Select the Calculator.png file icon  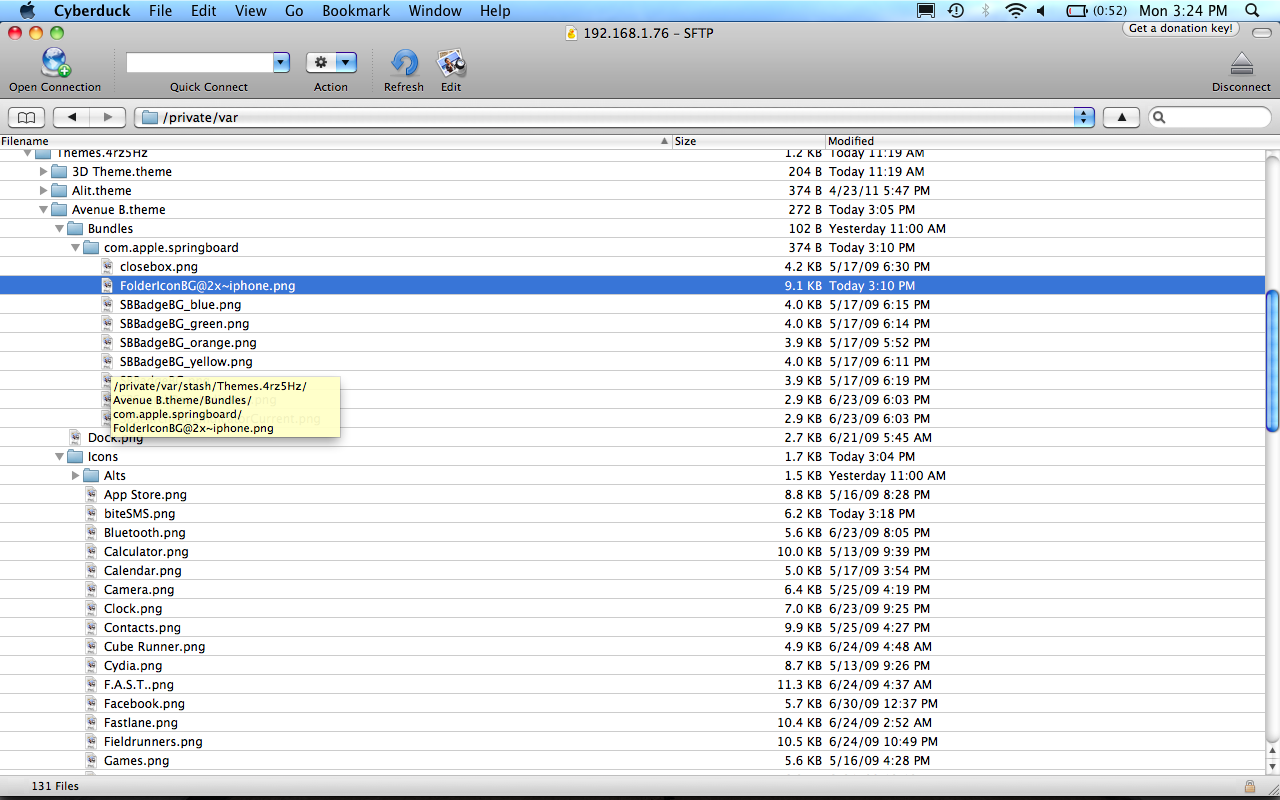point(92,551)
